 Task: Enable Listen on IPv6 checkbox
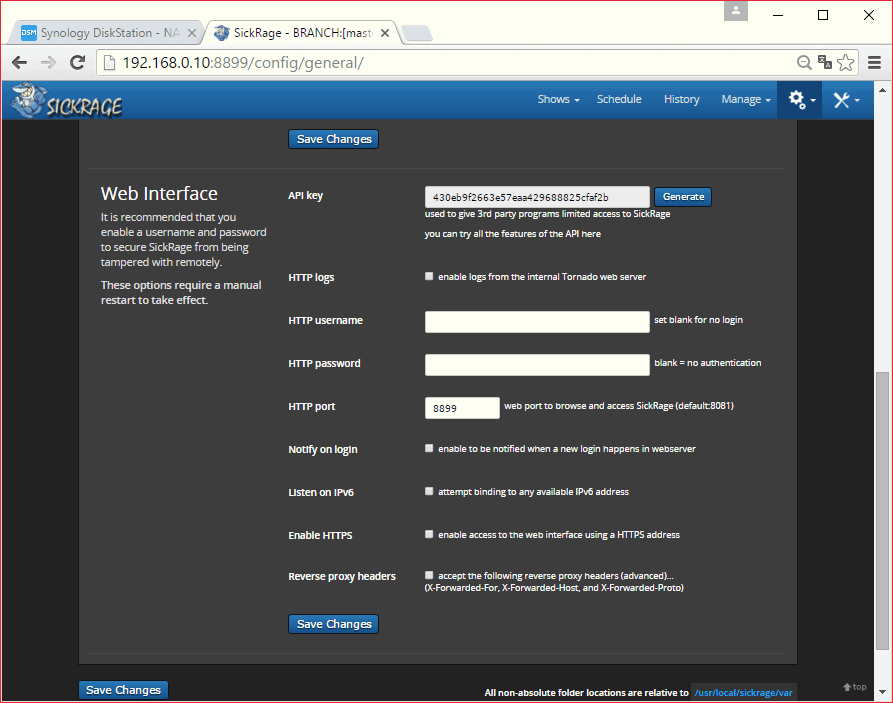point(429,491)
